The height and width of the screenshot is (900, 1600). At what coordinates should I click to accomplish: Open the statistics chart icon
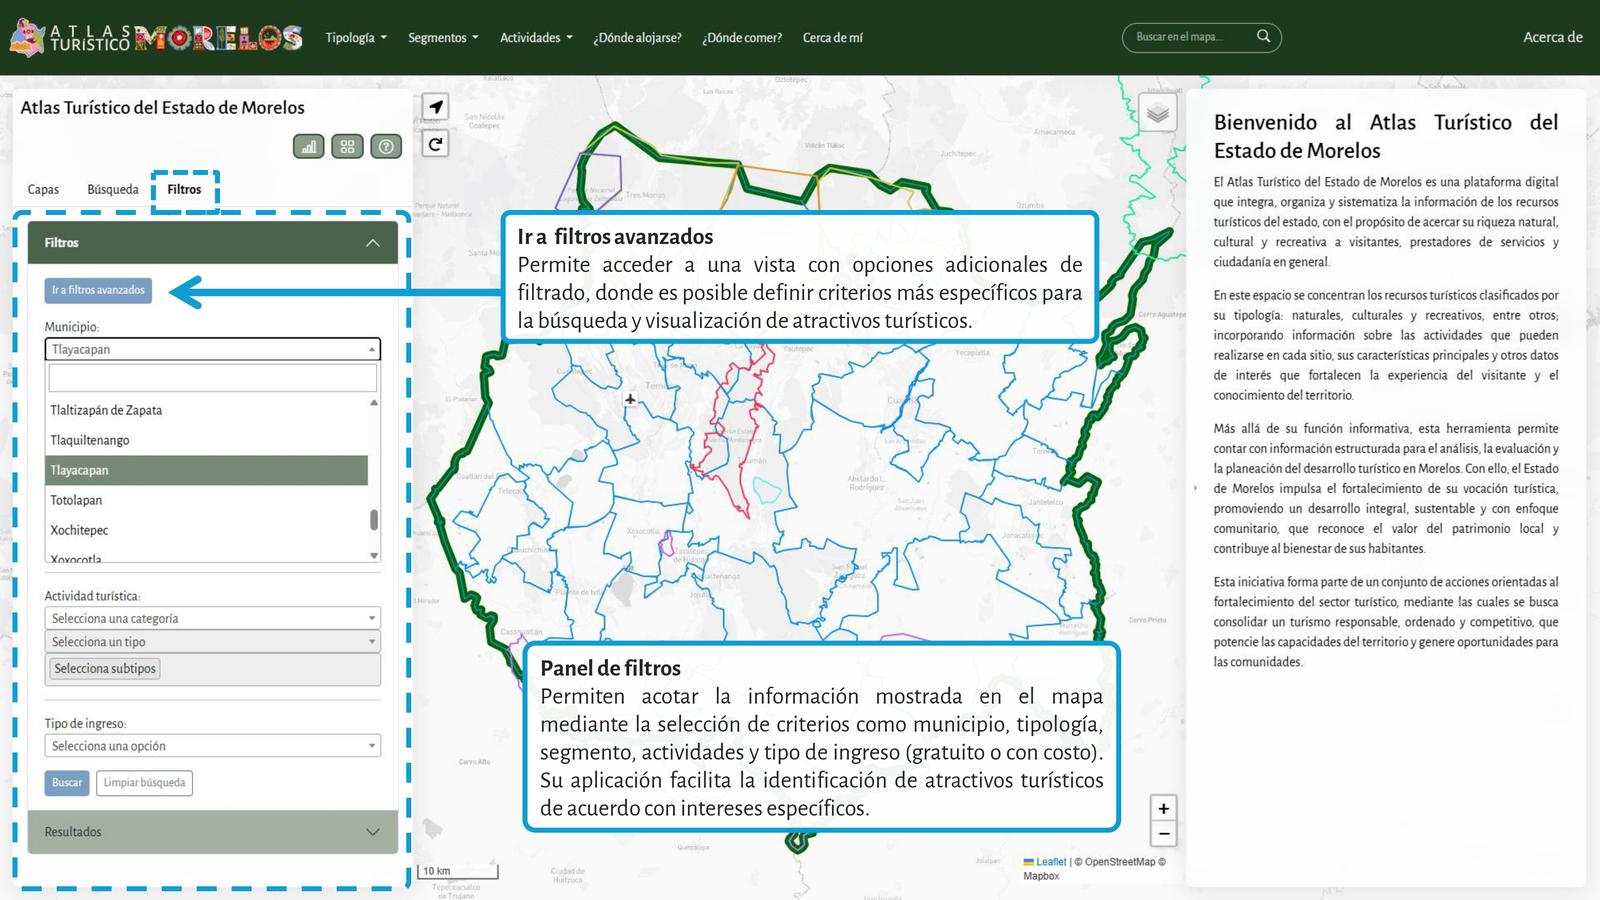tap(309, 147)
